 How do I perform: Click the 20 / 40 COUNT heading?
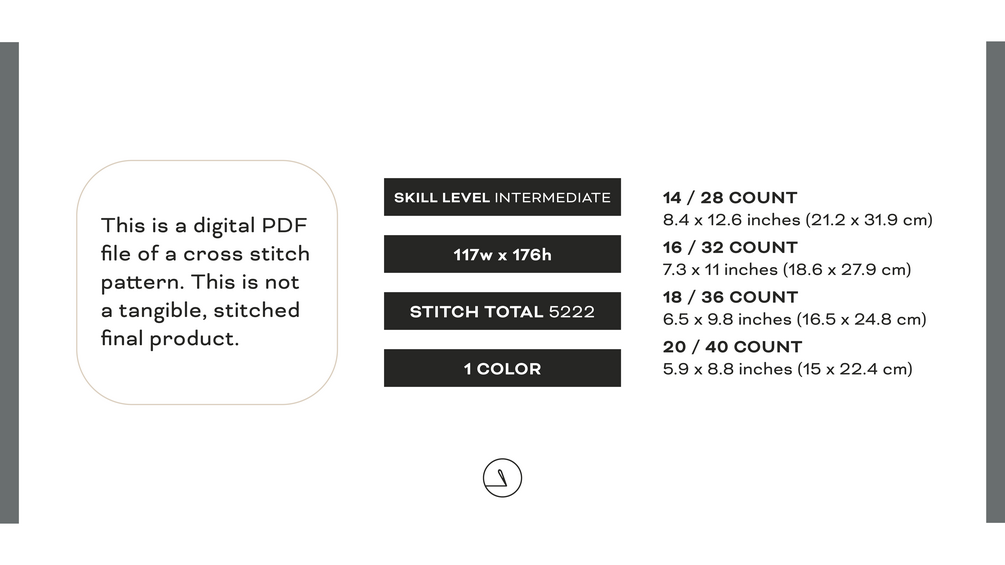click(732, 347)
